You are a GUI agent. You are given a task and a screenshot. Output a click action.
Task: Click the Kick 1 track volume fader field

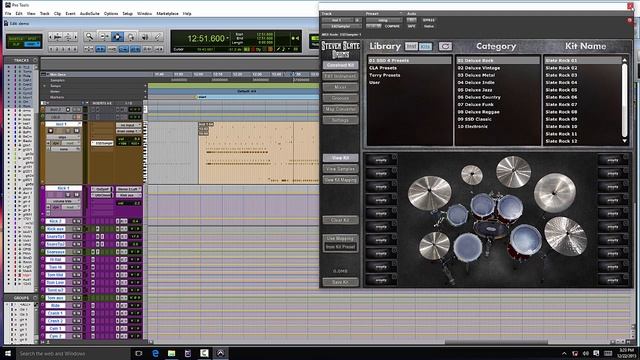pos(128,203)
